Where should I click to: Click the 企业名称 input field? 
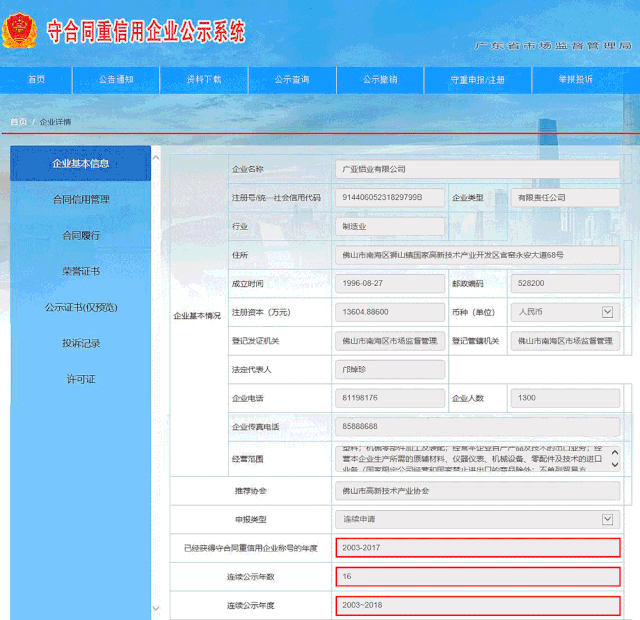(477, 170)
